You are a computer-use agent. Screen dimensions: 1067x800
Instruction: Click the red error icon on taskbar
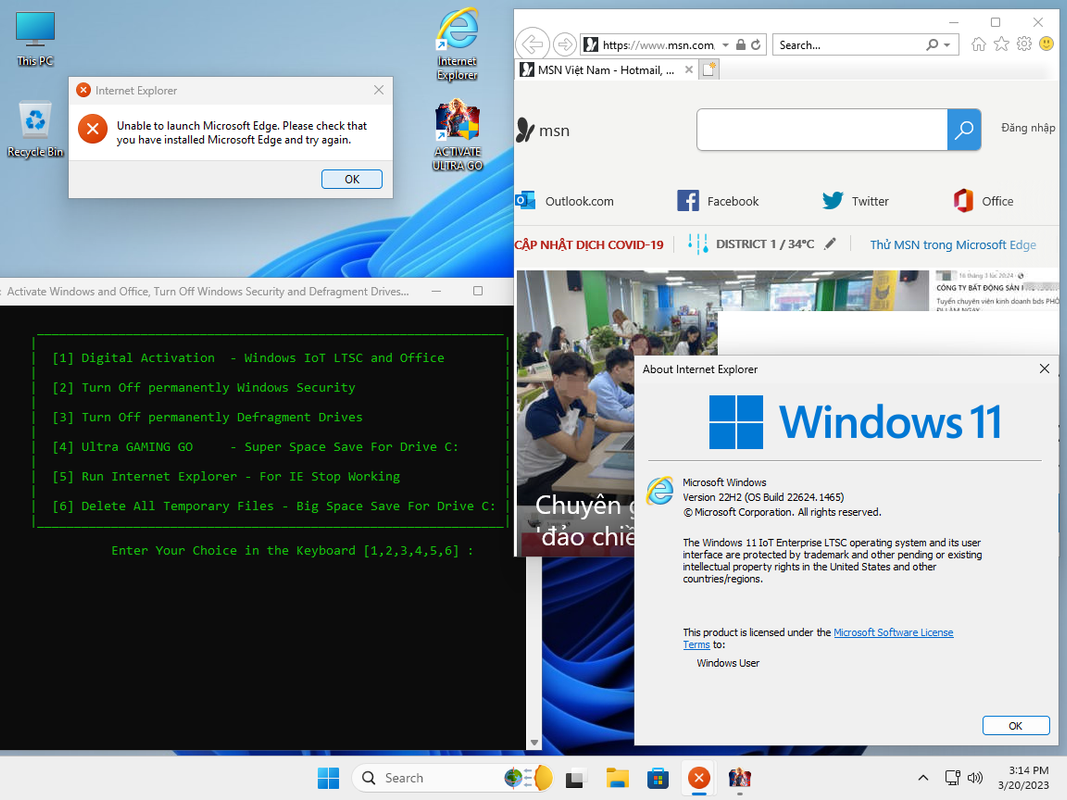[699, 778]
